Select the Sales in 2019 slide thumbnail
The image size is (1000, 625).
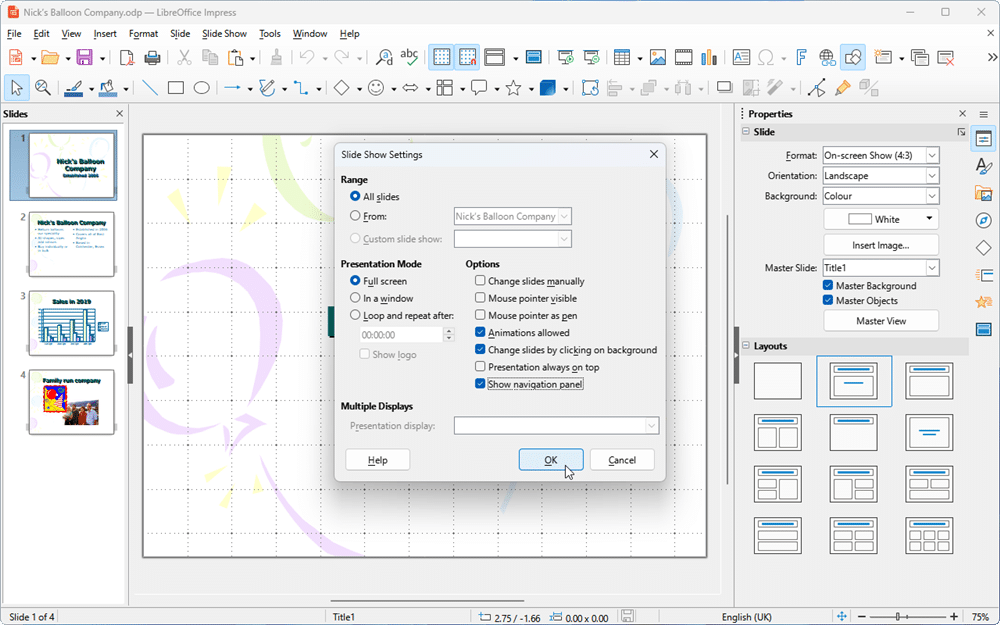(x=70, y=322)
